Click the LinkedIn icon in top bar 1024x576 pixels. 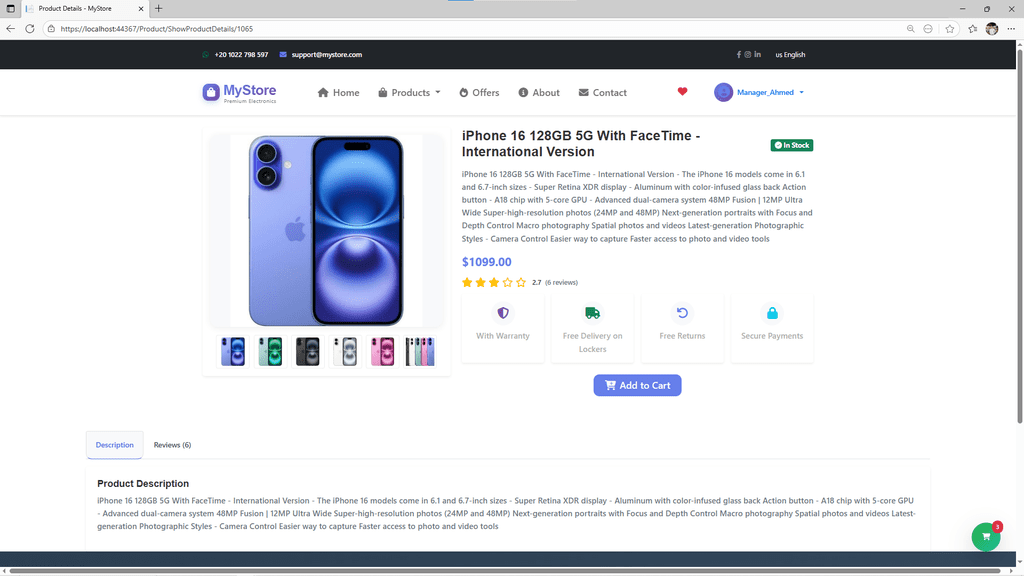758,55
